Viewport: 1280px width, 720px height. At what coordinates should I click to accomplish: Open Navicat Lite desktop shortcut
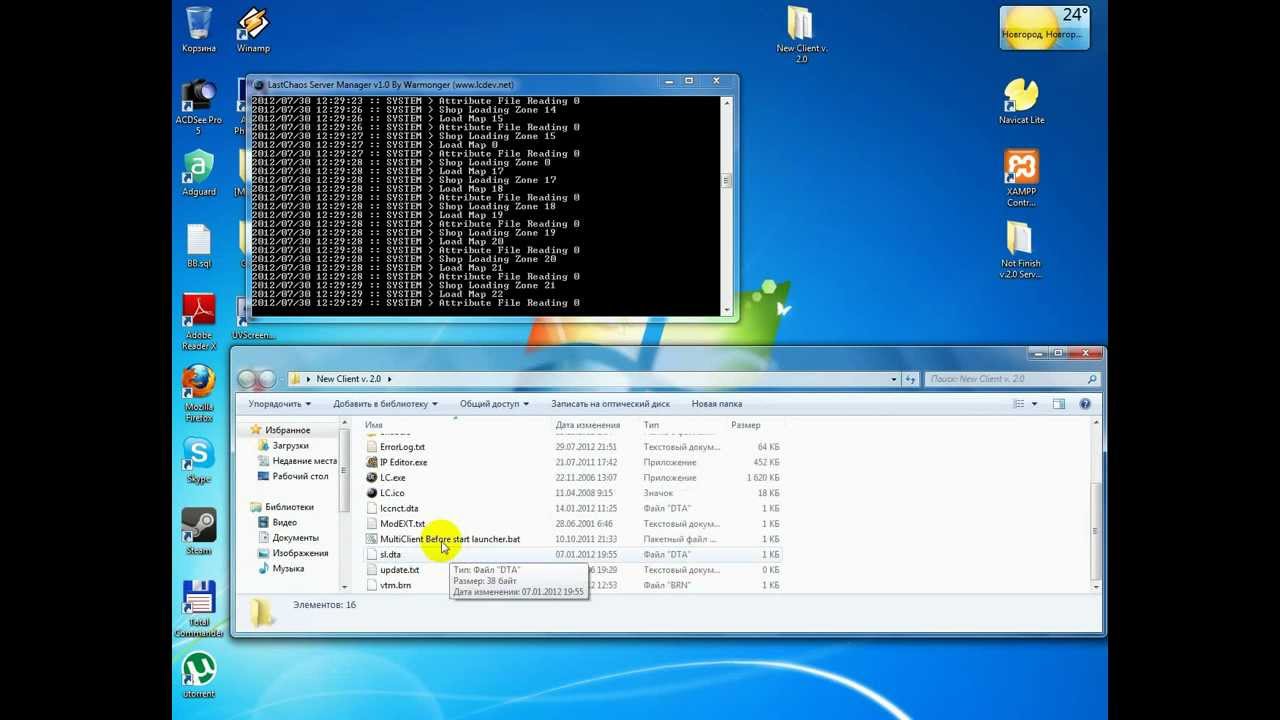[x=1021, y=101]
